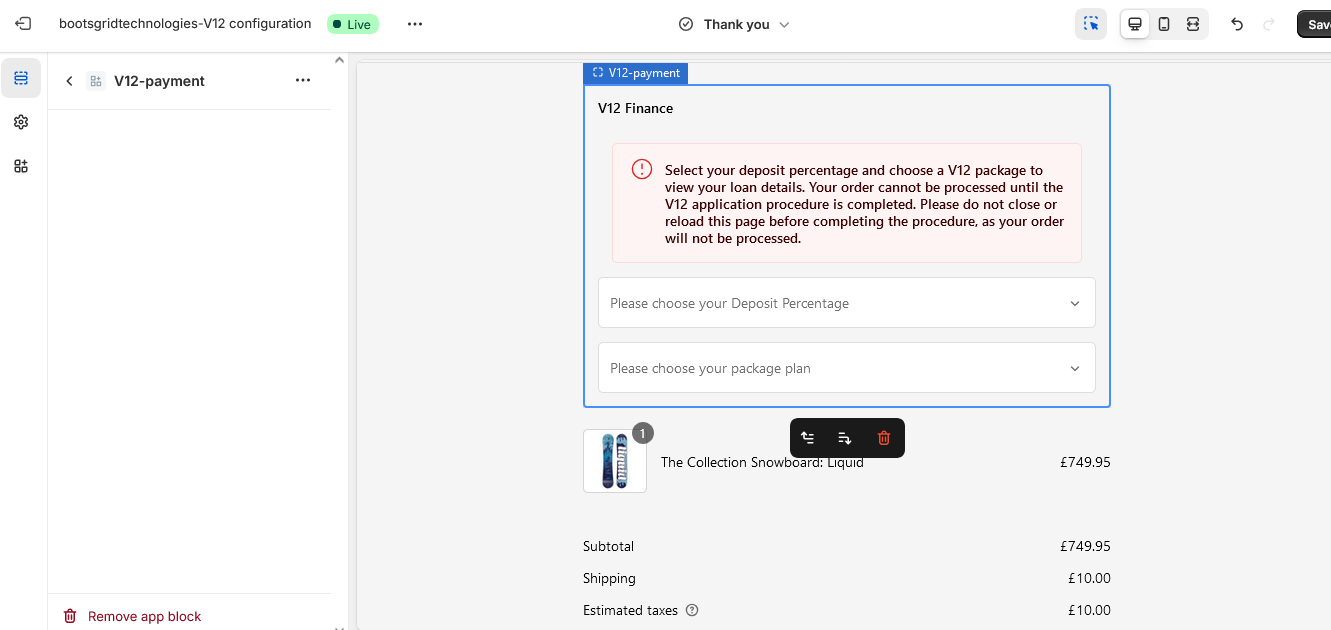1331x630 pixels.
Task: Click the sidebar scroll up arrow
Action: tap(339, 61)
